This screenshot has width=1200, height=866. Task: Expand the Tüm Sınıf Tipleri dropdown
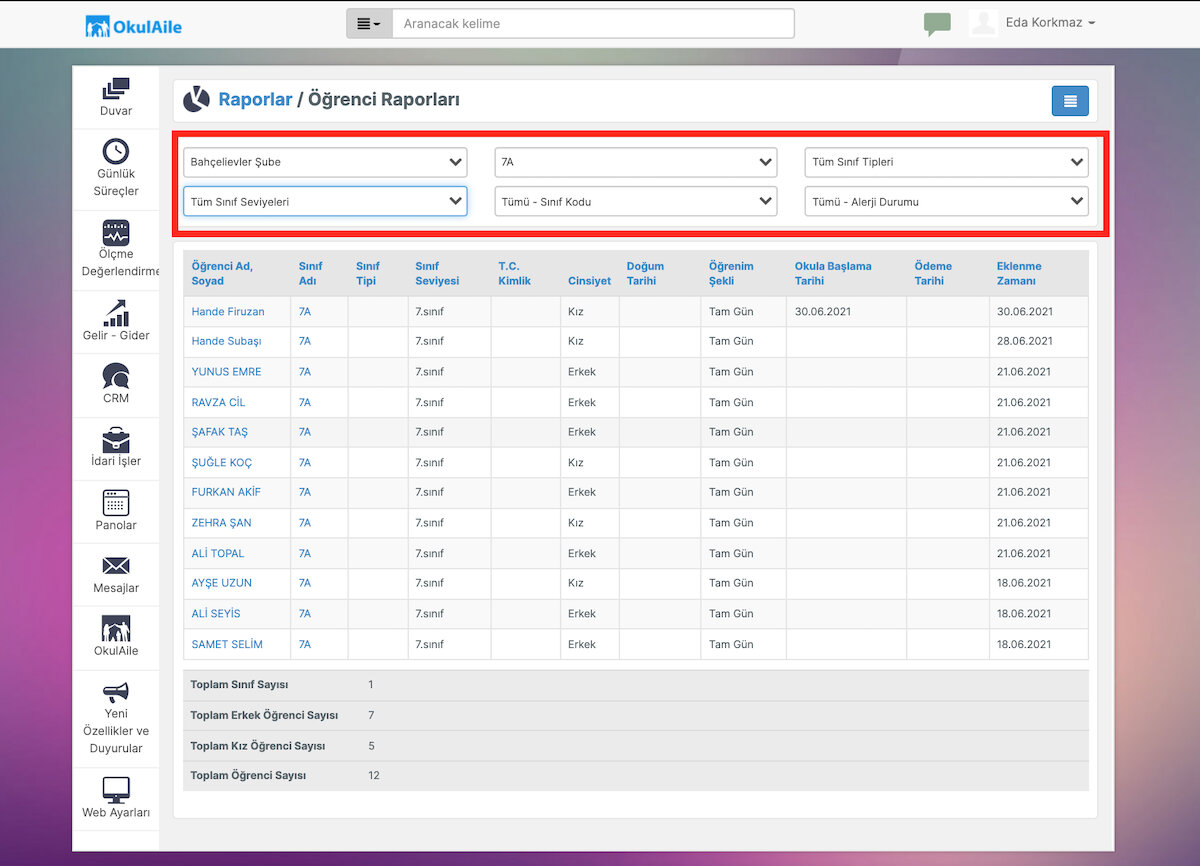pos(947,161)
